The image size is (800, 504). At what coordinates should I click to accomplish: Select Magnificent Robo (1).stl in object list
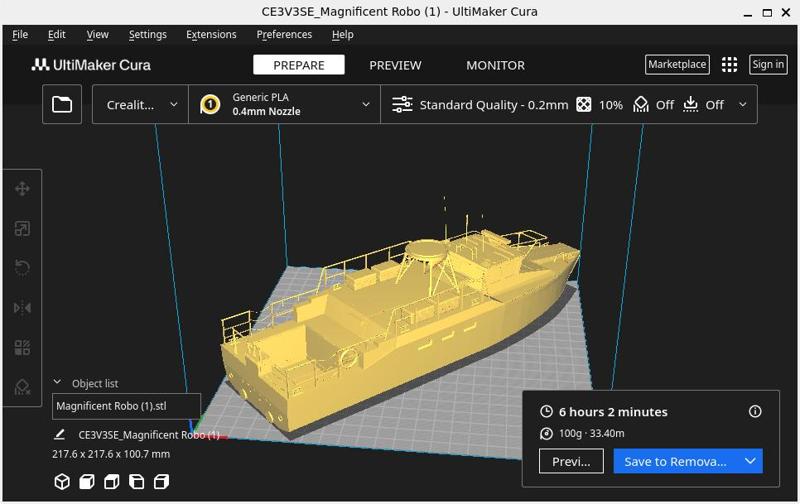126,406
